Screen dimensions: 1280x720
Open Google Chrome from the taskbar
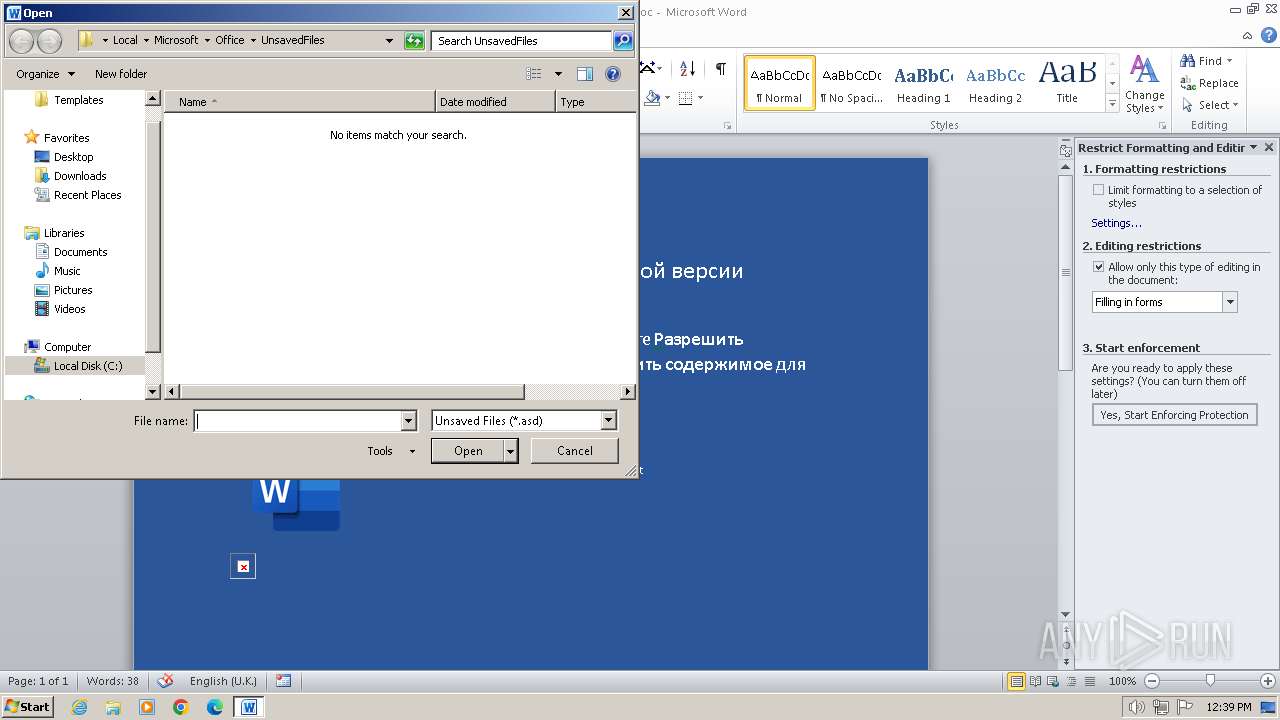click(181, 707)
